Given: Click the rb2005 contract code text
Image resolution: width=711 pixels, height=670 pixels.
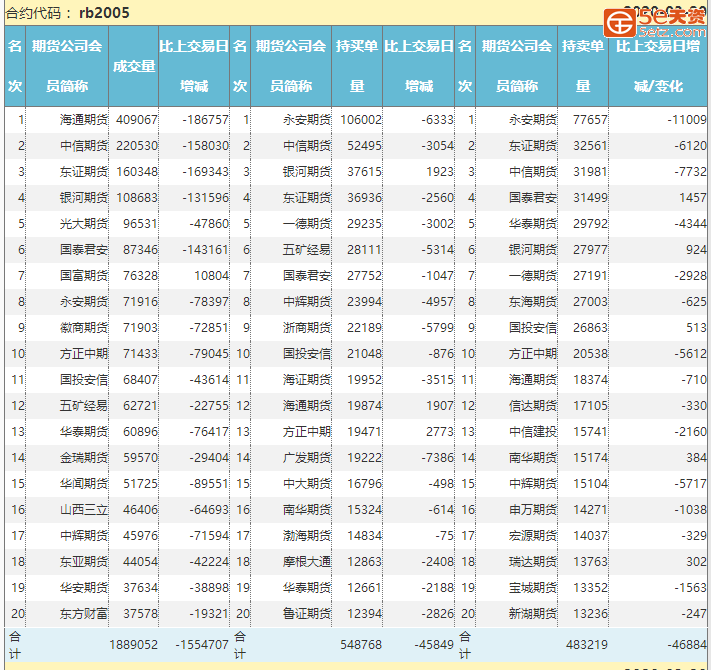Looking at the screenshot, I should click(x=104, y=13).
